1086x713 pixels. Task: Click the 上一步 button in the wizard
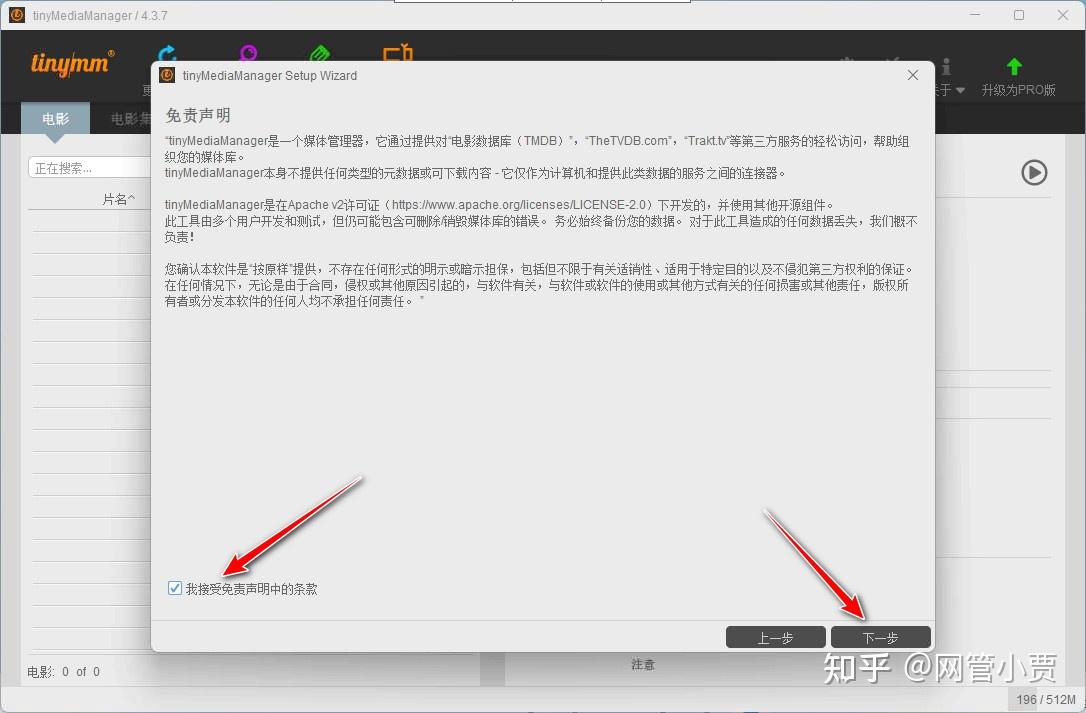776,636
